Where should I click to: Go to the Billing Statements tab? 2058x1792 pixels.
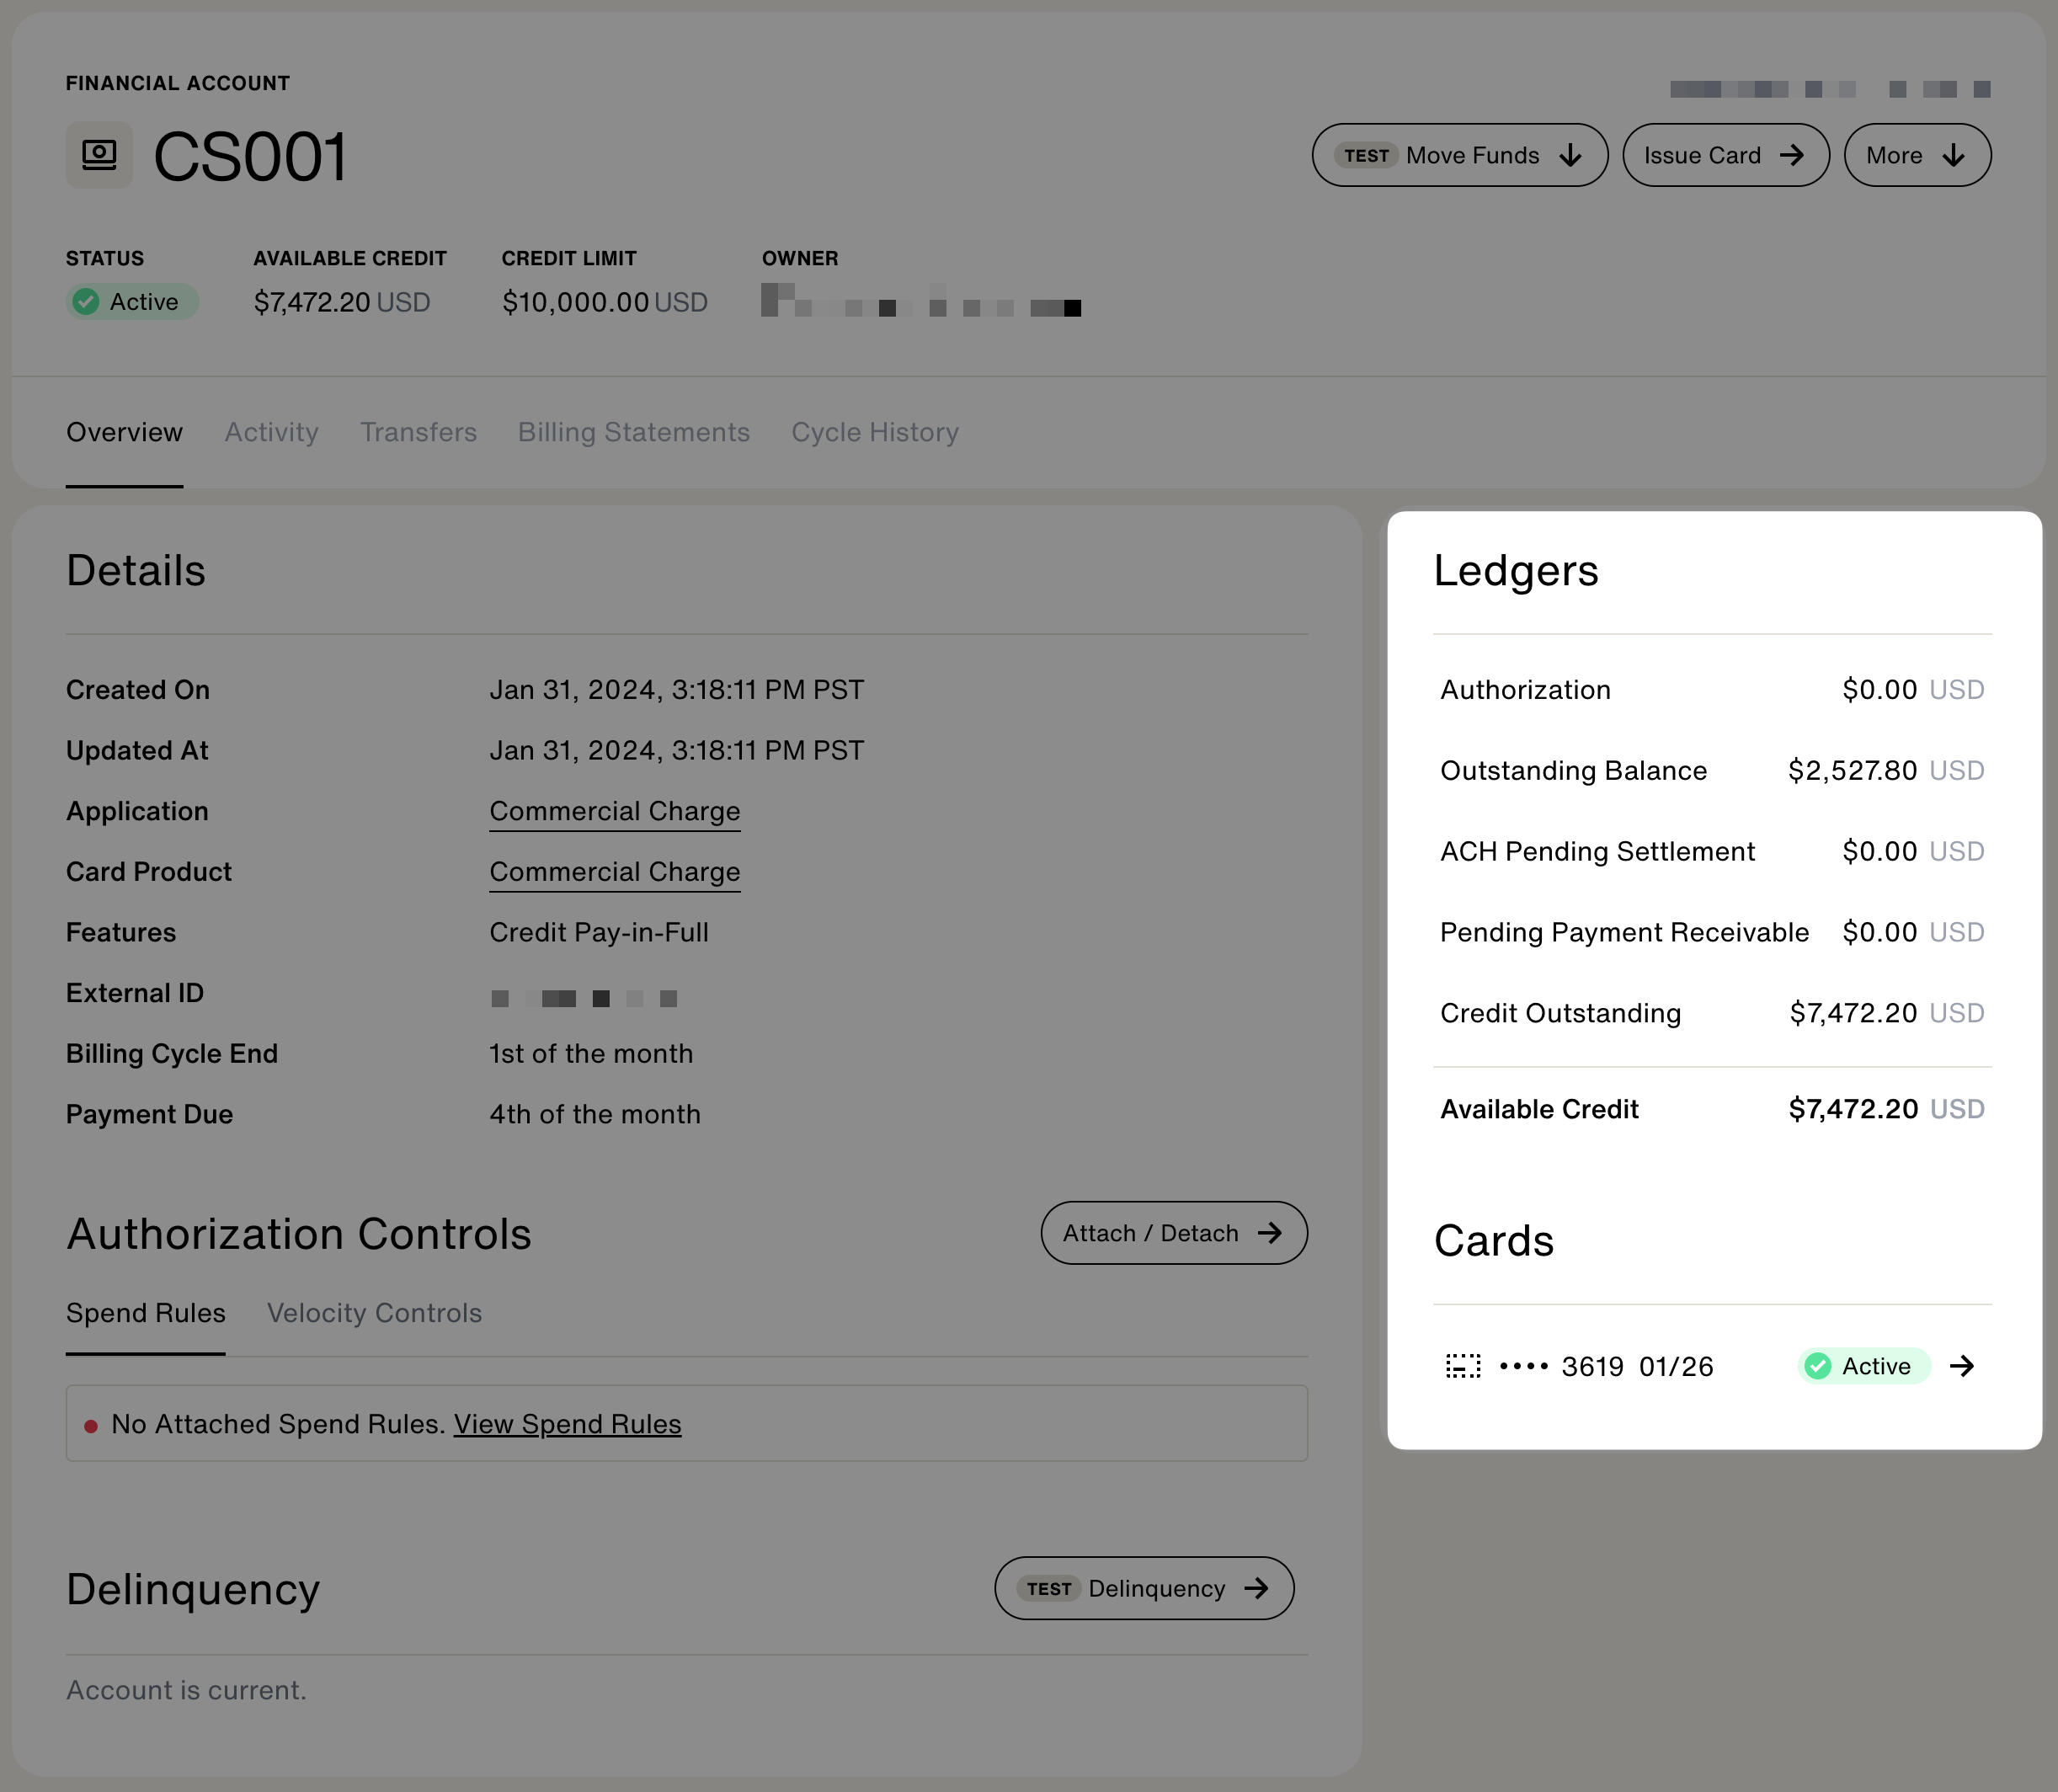click(633, 432)
